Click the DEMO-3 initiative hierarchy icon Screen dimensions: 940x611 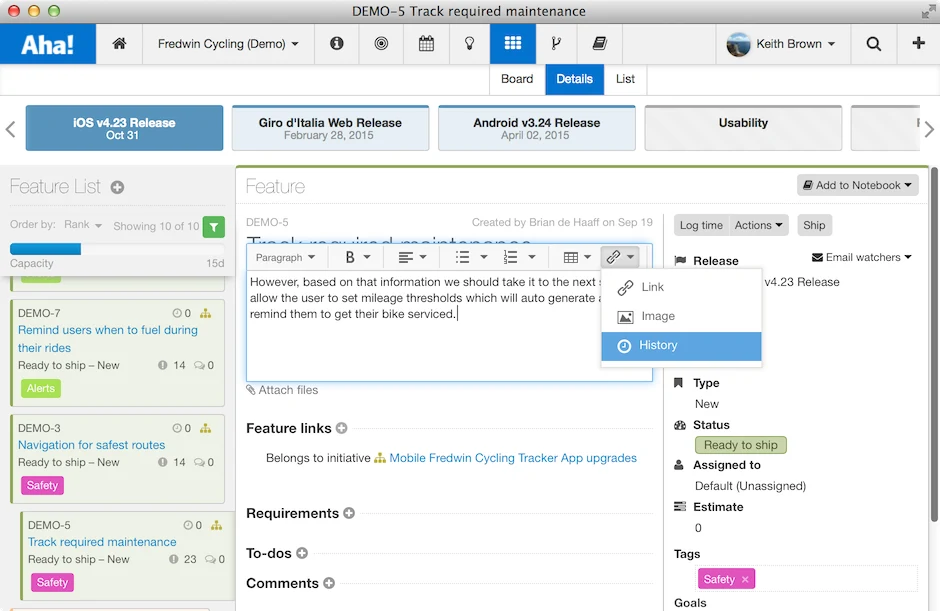[x=206, y=428]
